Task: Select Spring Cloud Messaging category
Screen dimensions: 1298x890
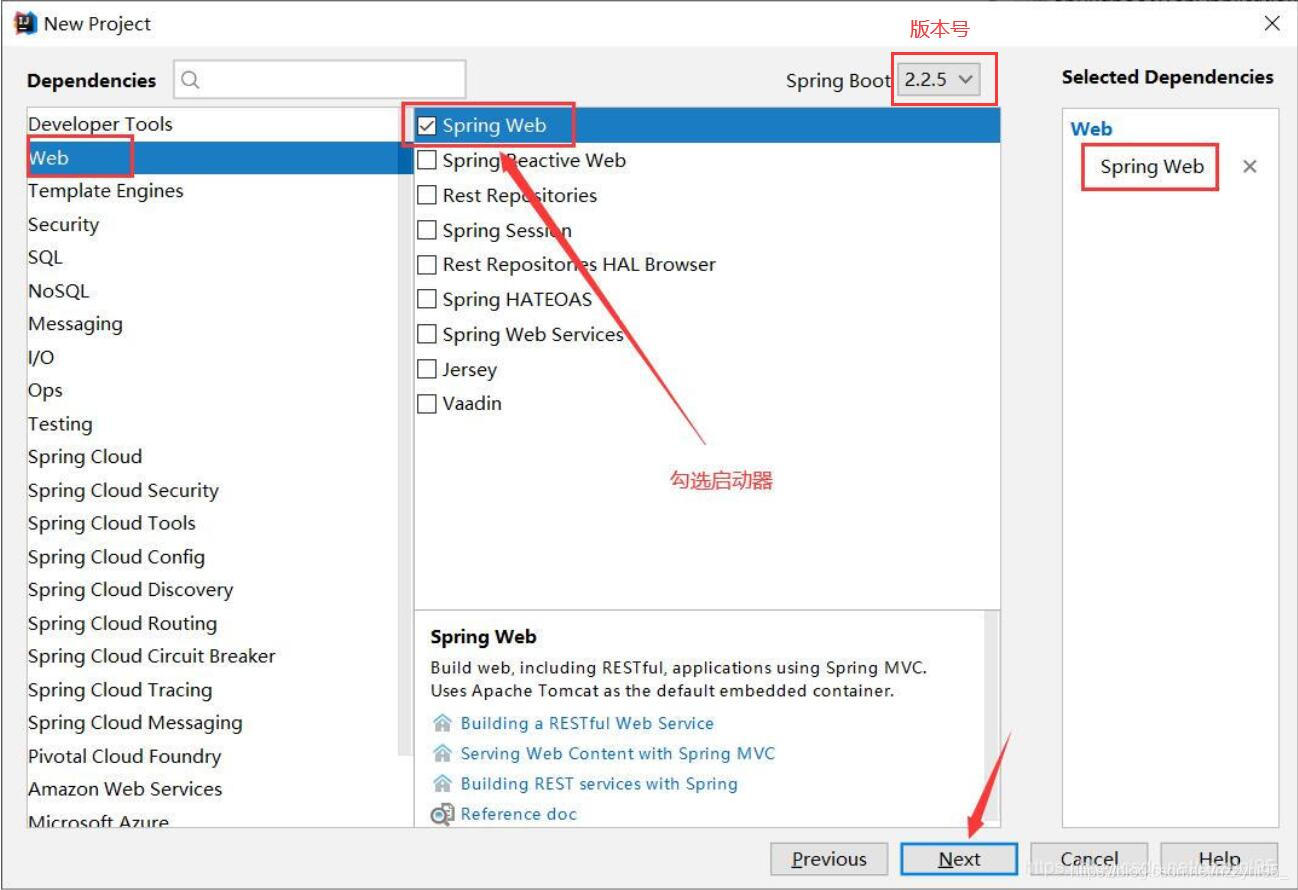Action: [x=213, y=723]
